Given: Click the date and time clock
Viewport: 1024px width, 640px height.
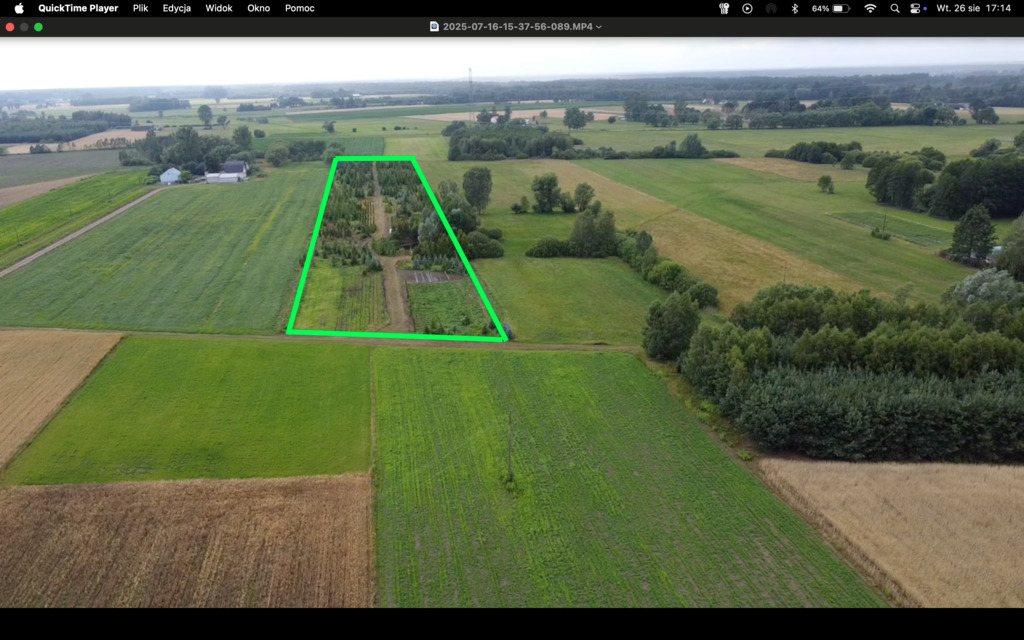Looking at the screenshot, I should click(973, 8).
